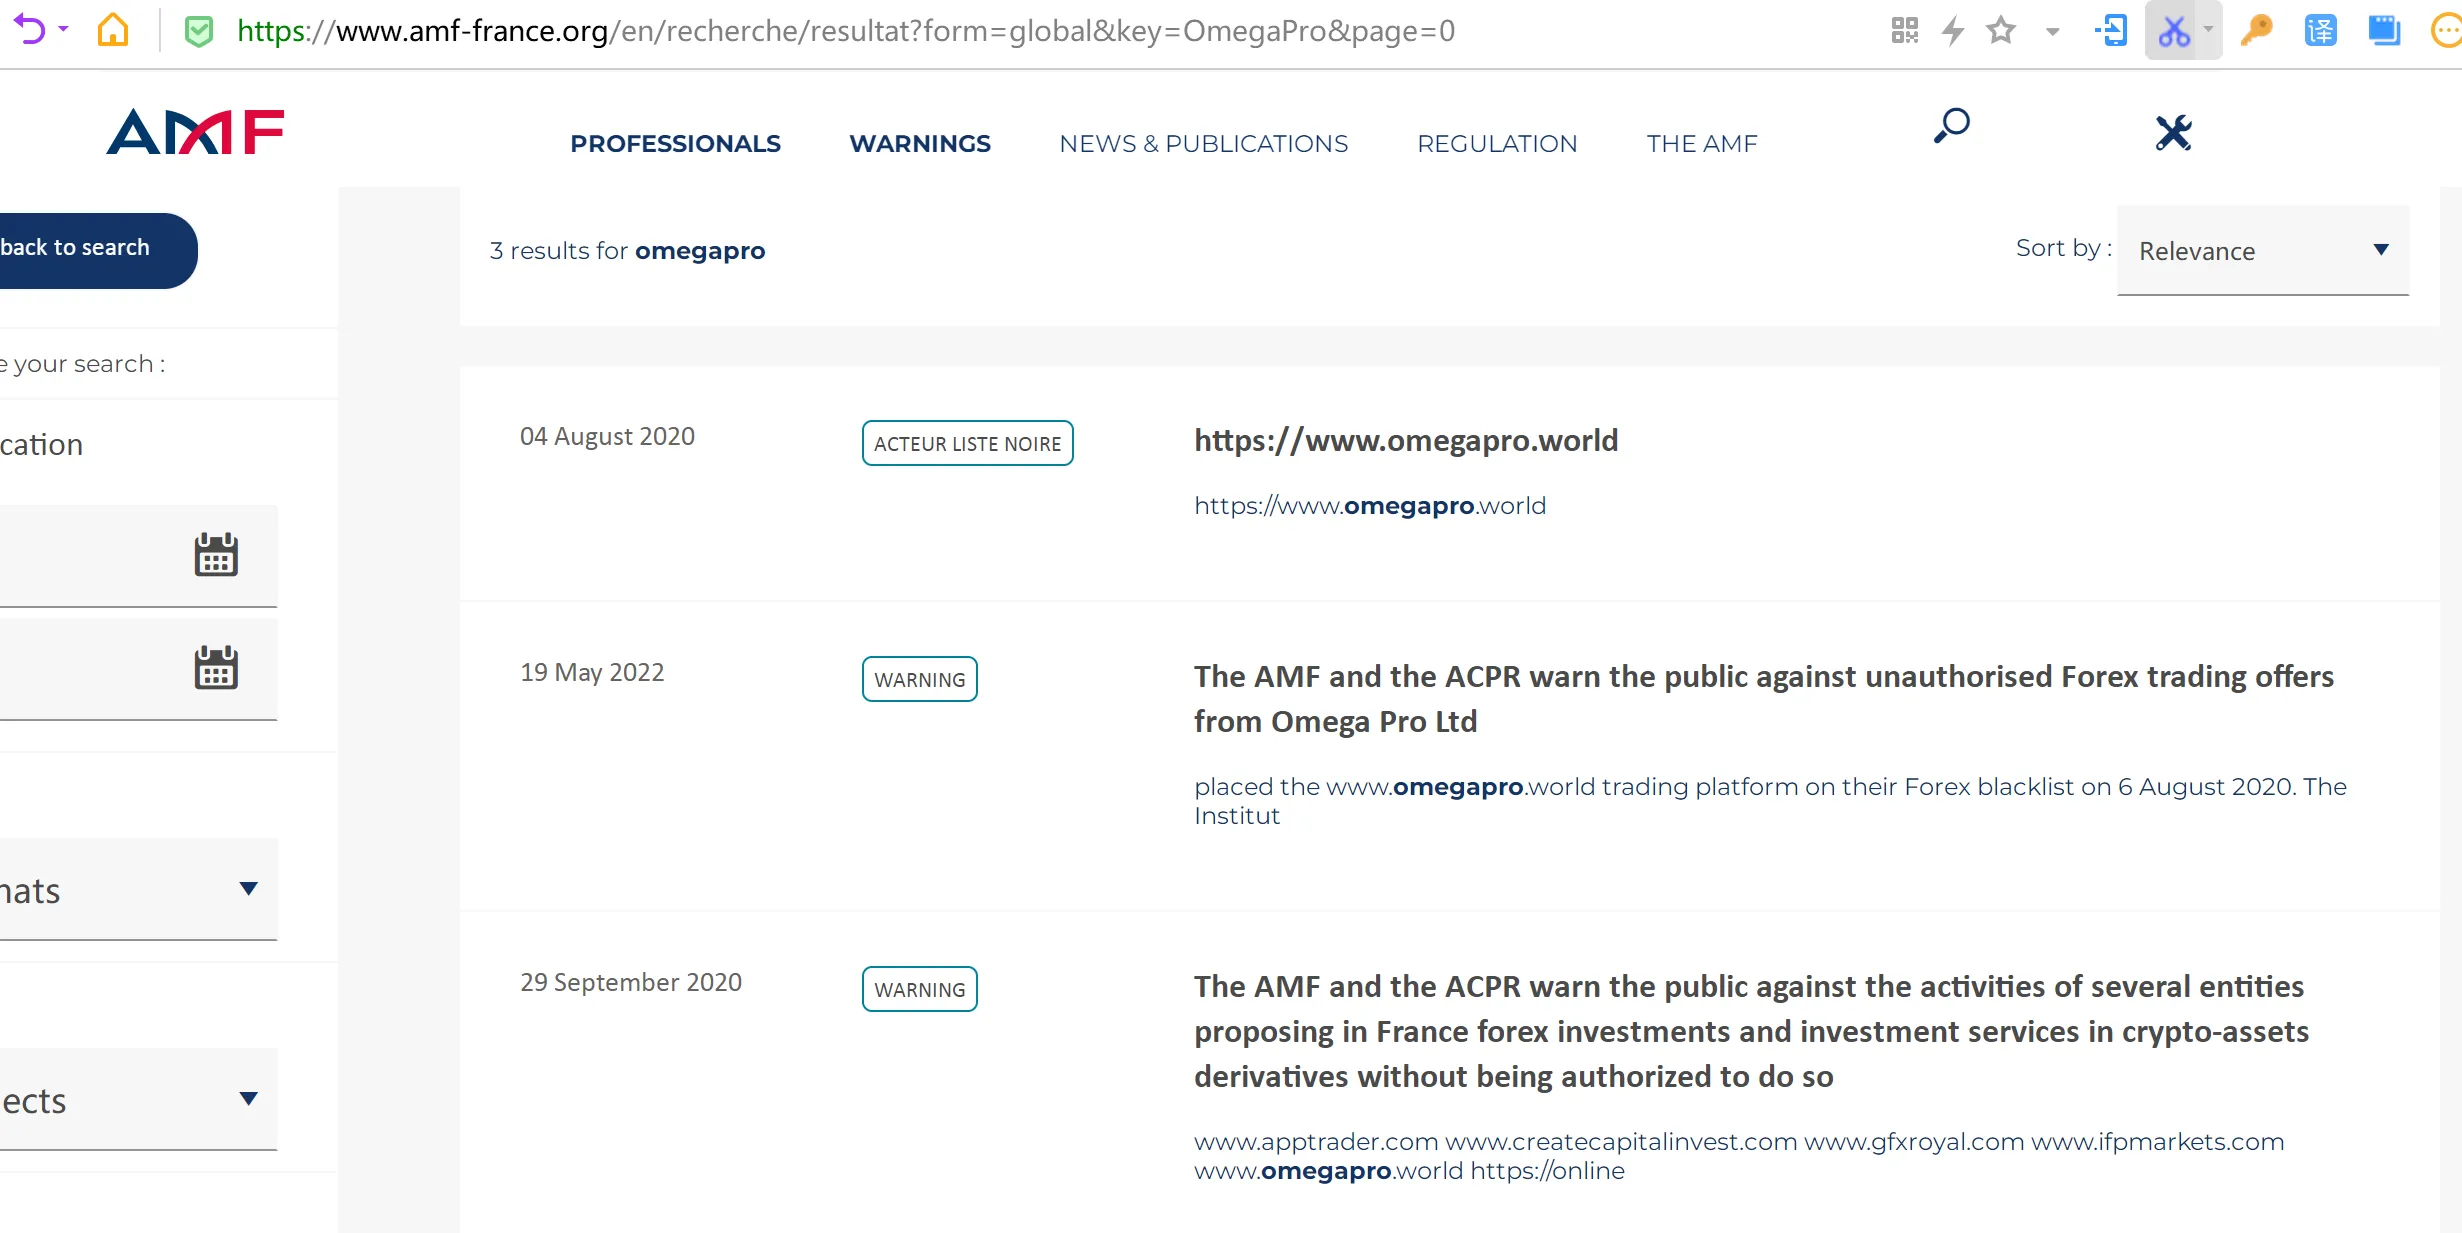Open the Regulation menu
2462x1233 pixels.
pos(1497,144)
